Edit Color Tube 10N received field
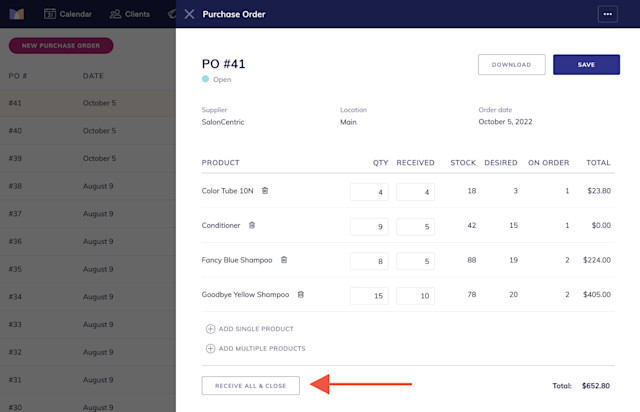This screenshot has width=640, height=412. (415, 192)
